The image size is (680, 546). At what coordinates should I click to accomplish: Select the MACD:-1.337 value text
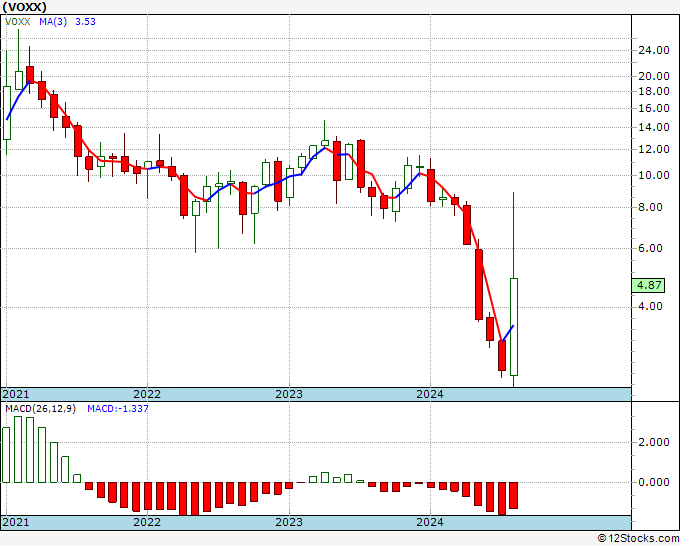[118, 409]
